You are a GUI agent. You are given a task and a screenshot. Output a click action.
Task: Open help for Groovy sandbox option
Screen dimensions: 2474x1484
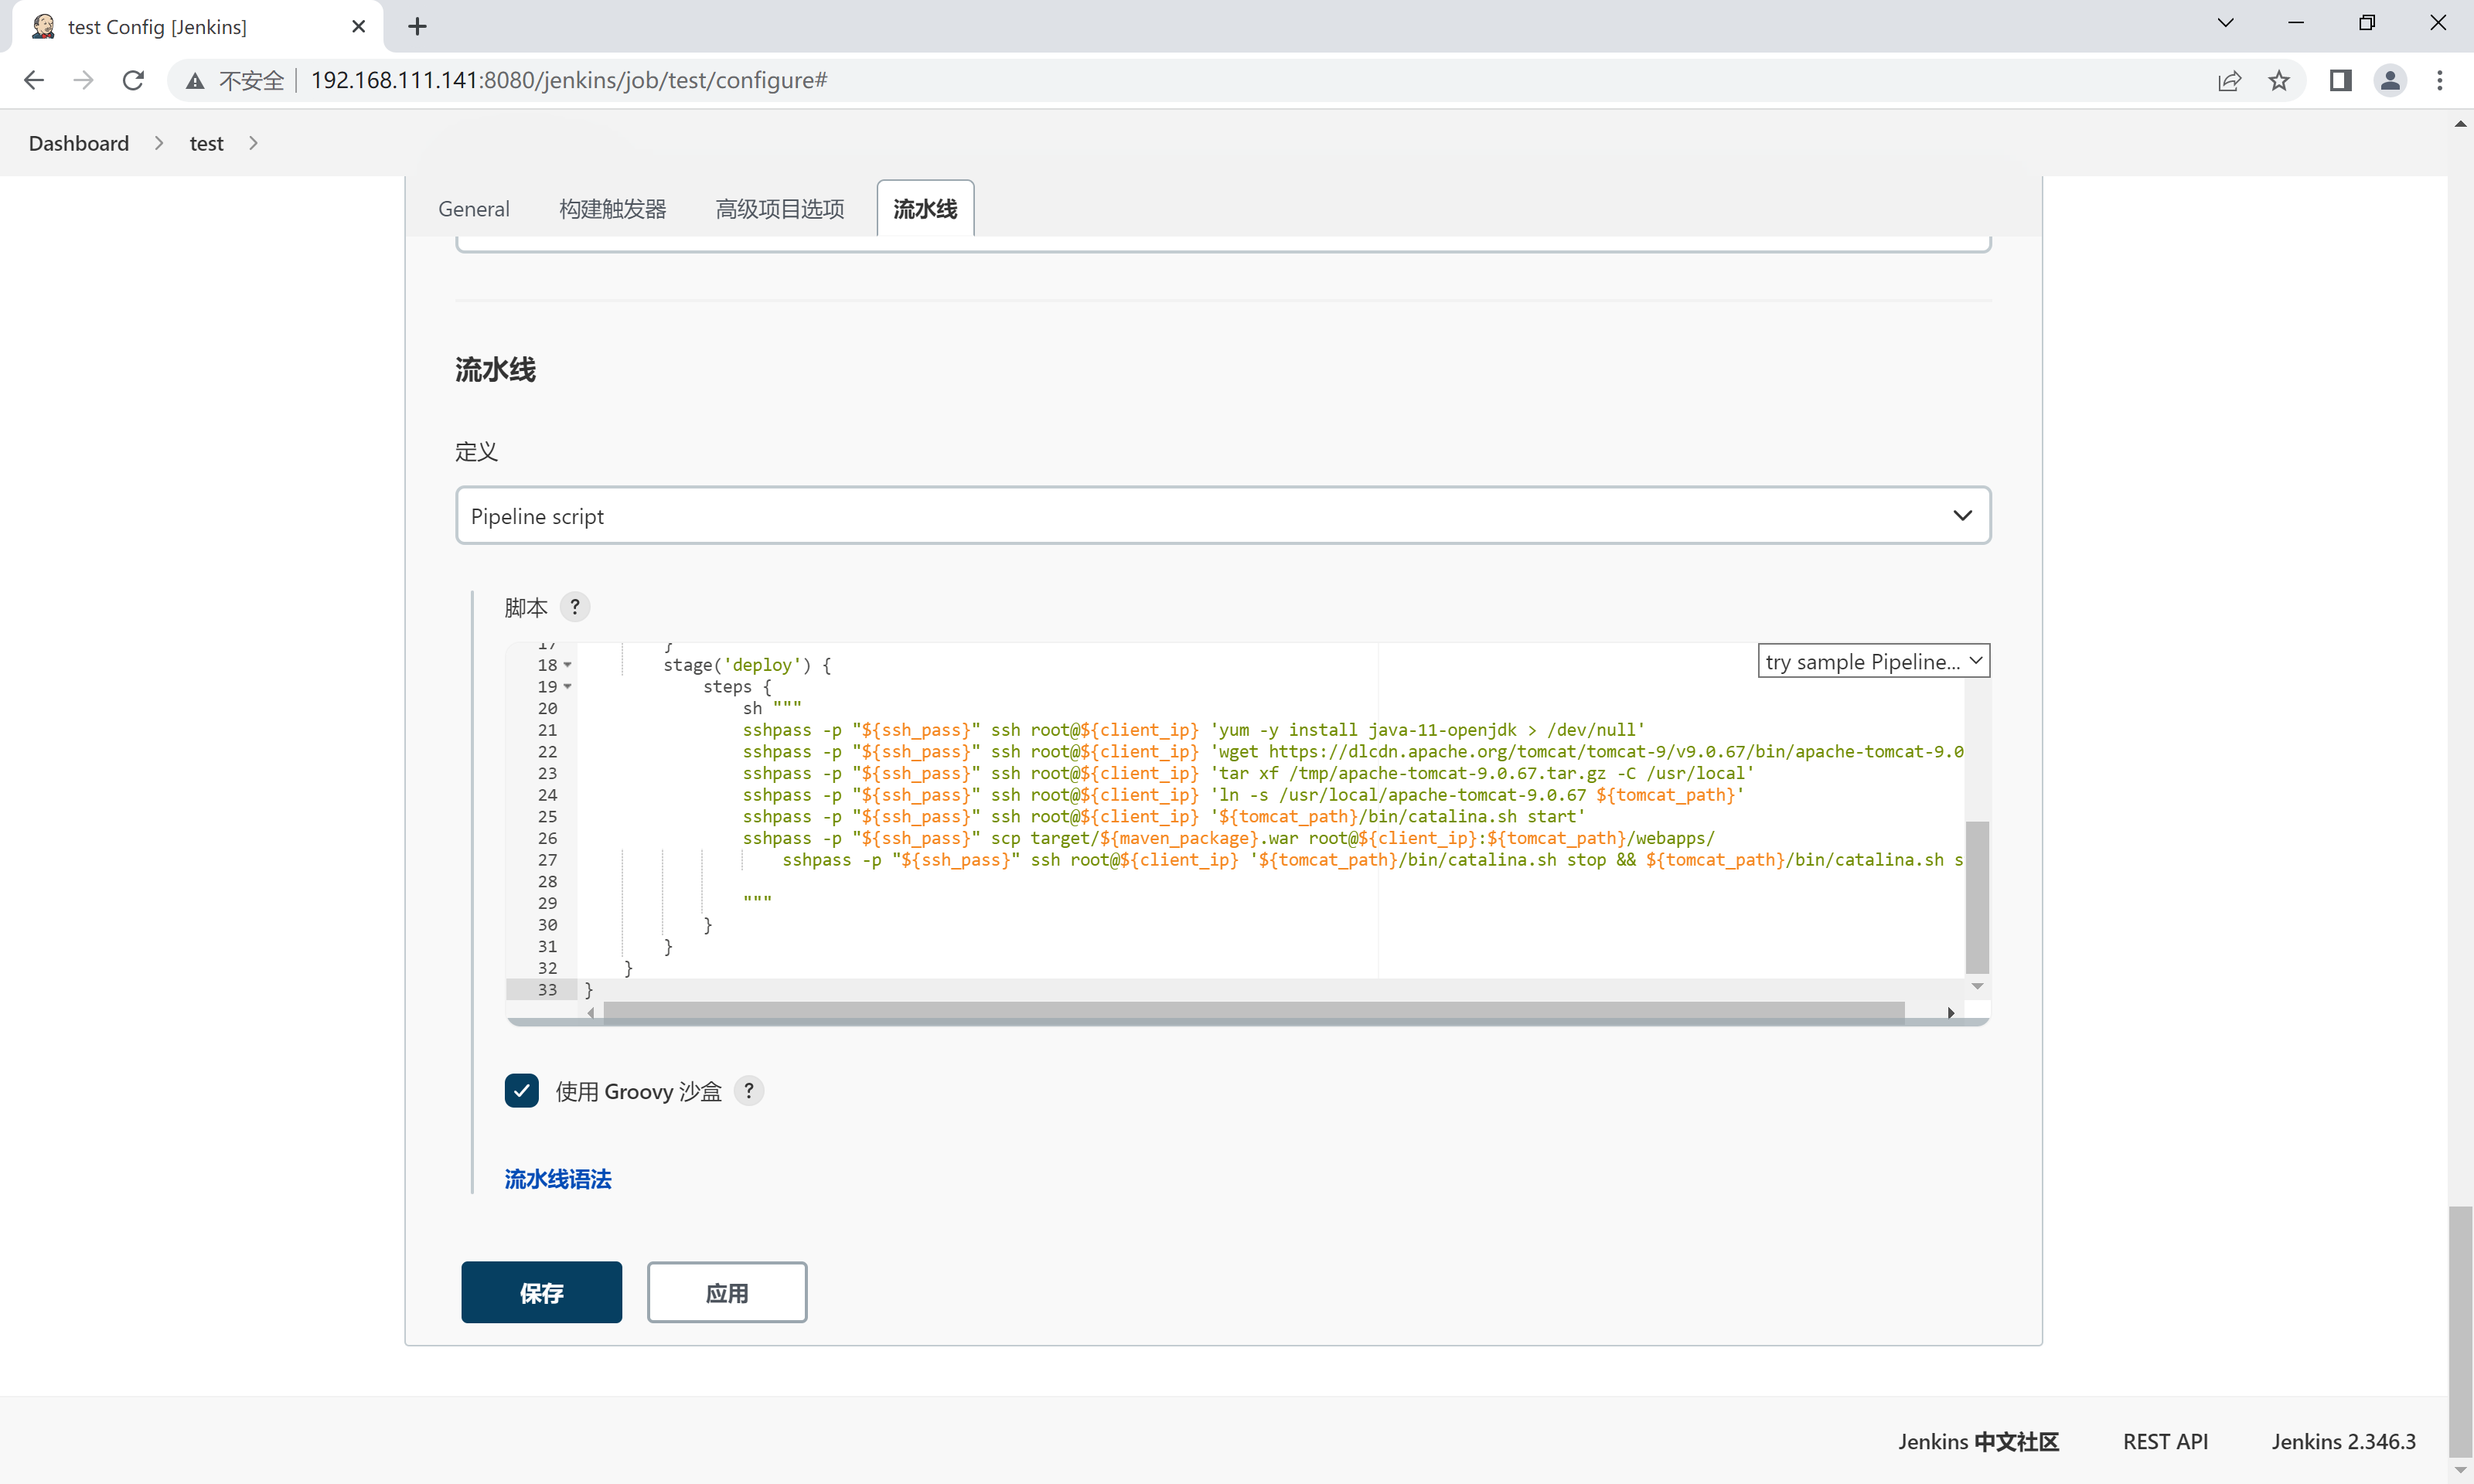(749, 1091)
